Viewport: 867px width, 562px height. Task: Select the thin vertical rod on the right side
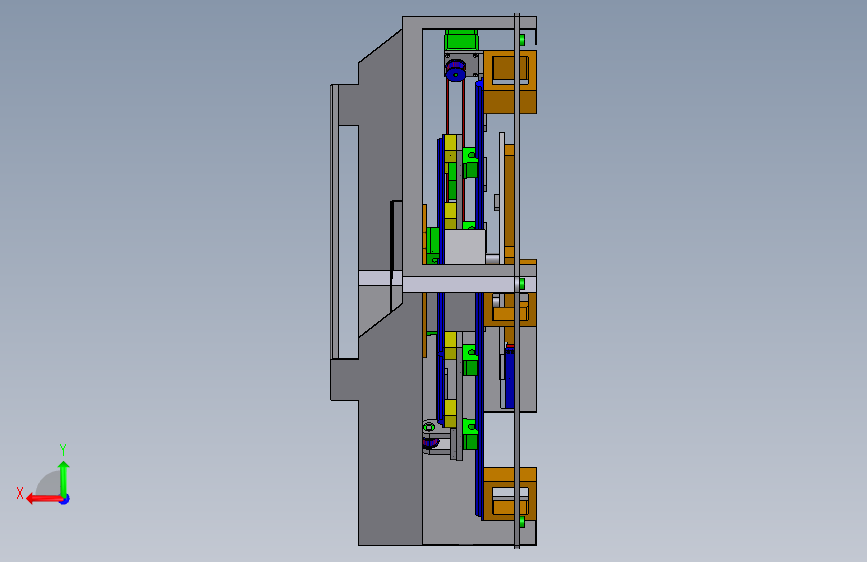517,281
